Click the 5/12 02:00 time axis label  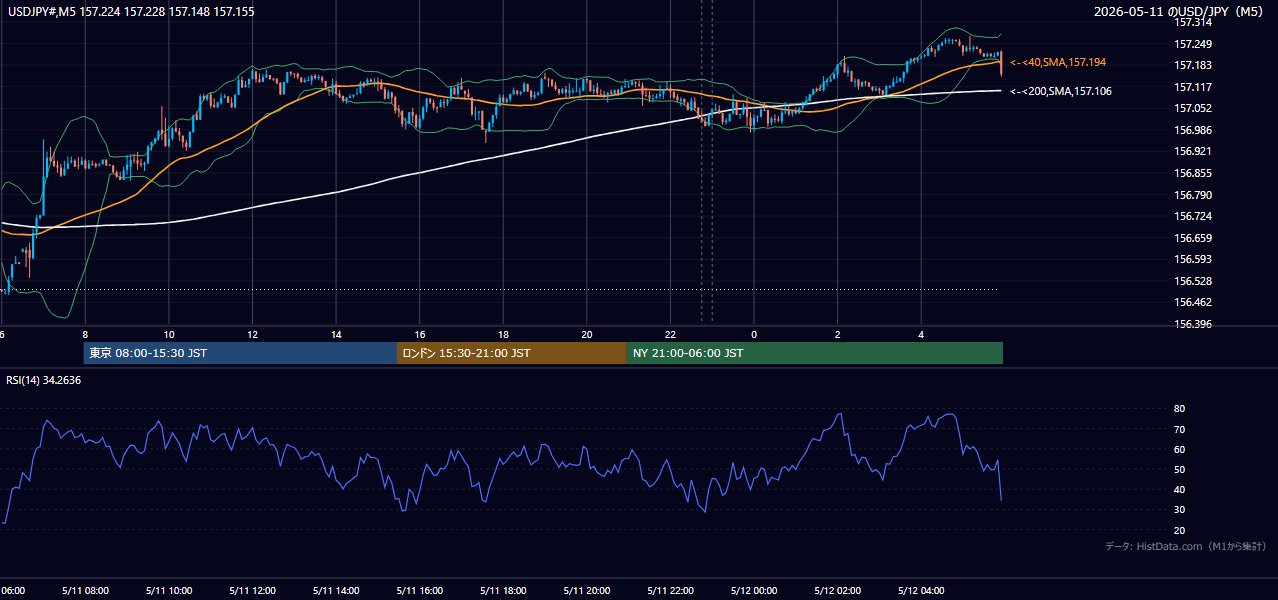coord(837,591)
